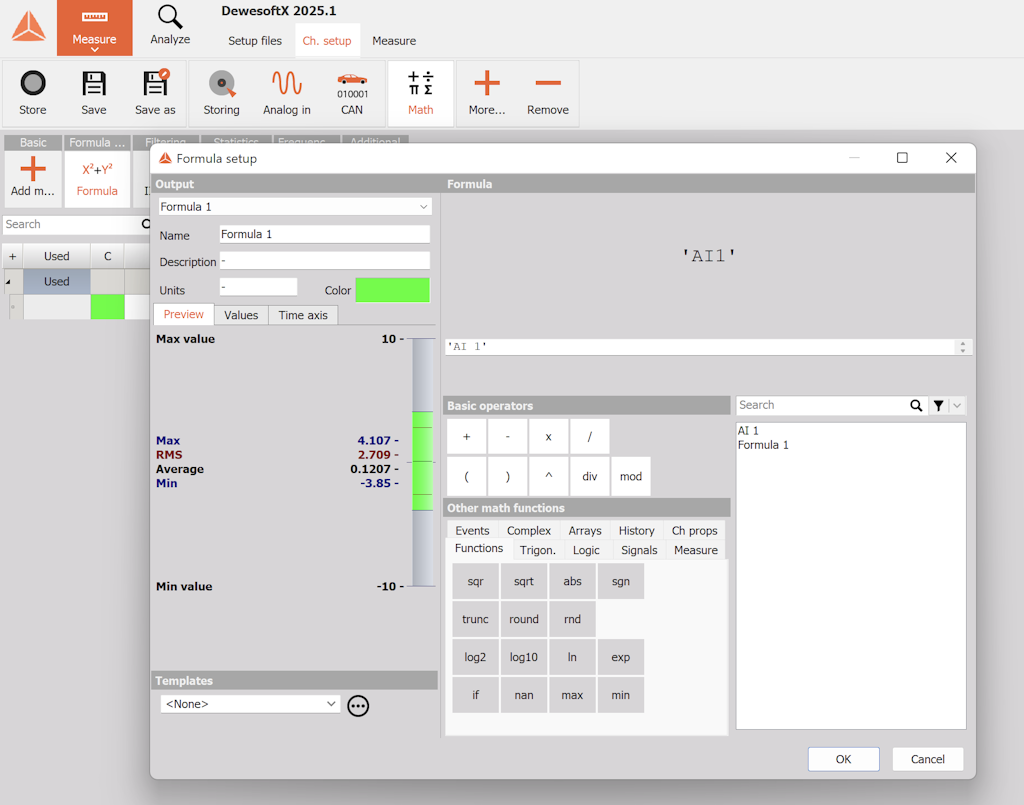Click the Units input field

click(259, 287)
